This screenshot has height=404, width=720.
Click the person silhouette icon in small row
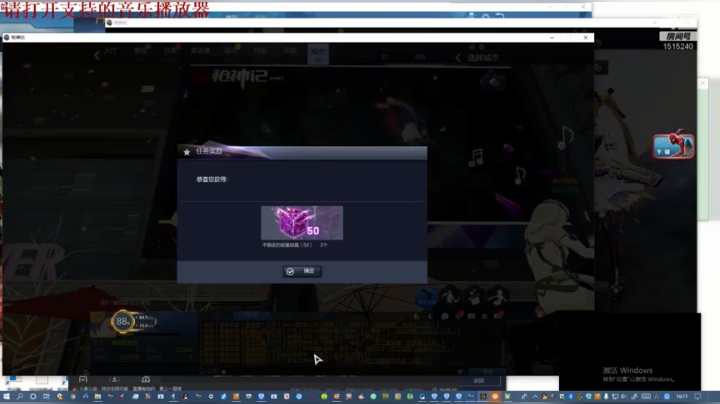point(484,316)
